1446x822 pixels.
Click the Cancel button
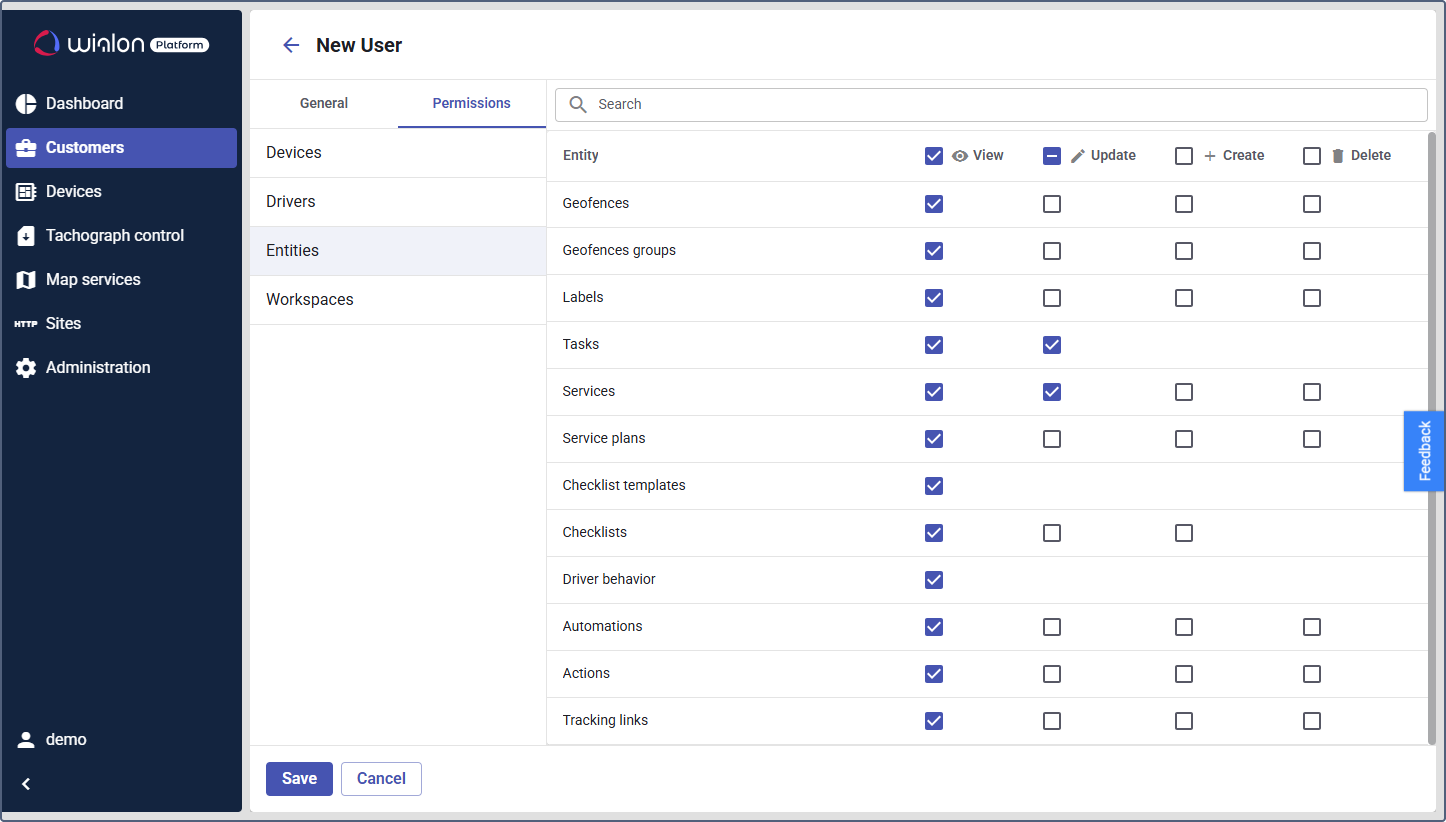point(381,779)
